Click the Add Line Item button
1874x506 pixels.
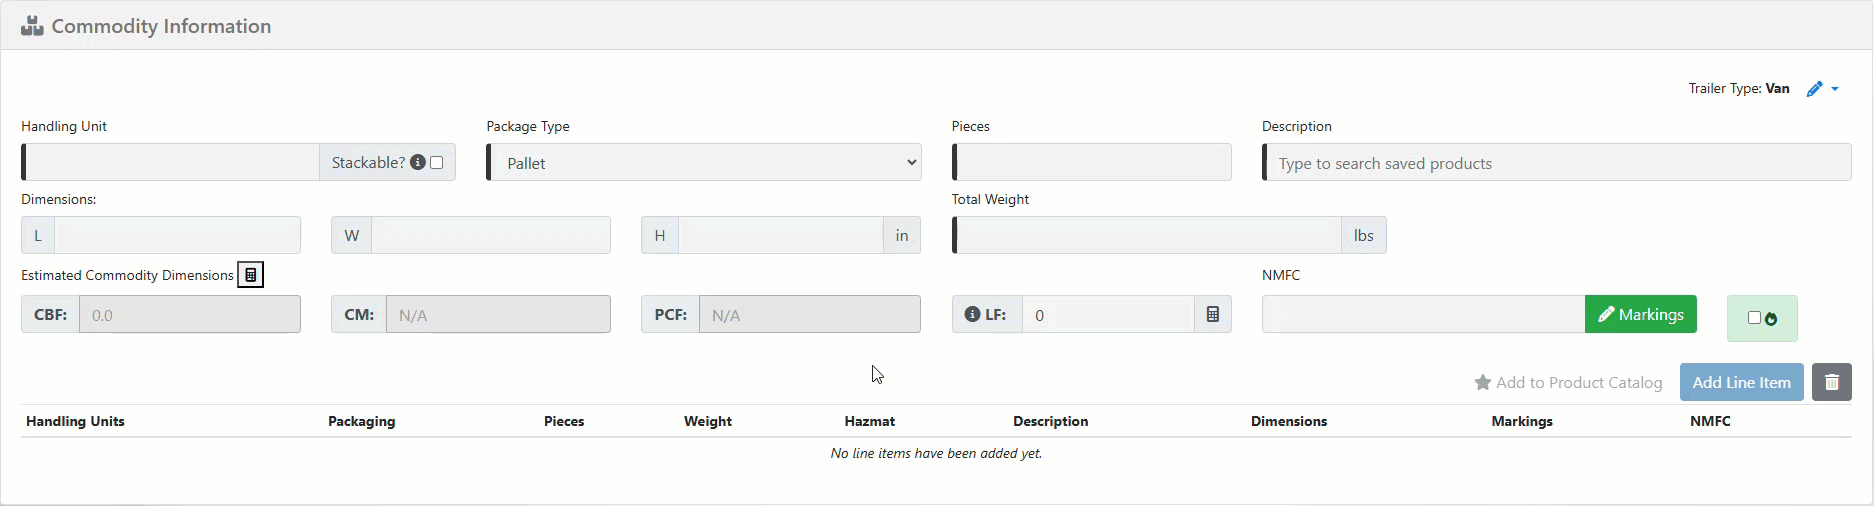pos(1741,383)
